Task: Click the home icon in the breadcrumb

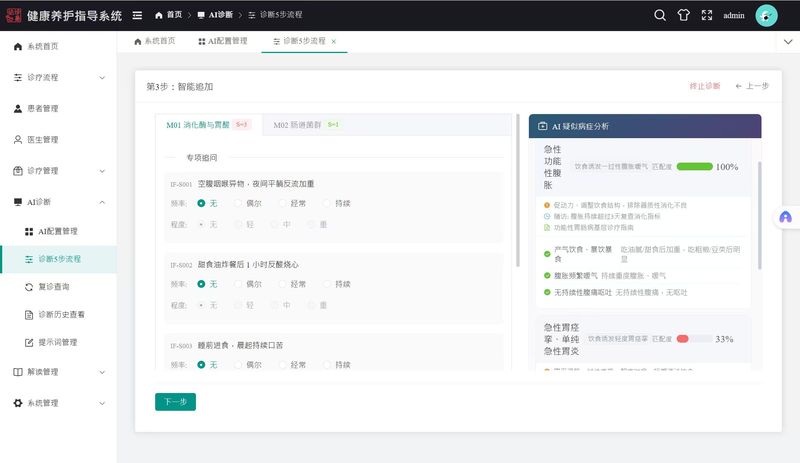Action: click(x=159, y=15)
